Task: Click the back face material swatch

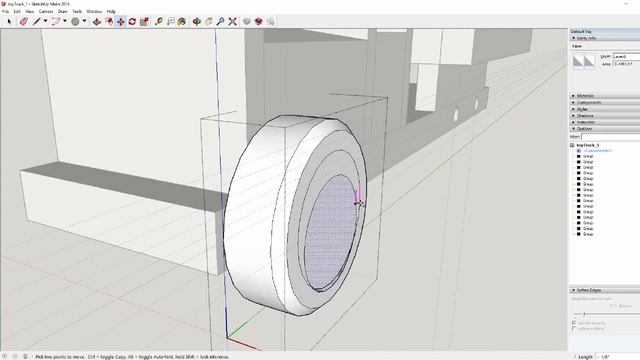Action: click(x=589, y=62)
